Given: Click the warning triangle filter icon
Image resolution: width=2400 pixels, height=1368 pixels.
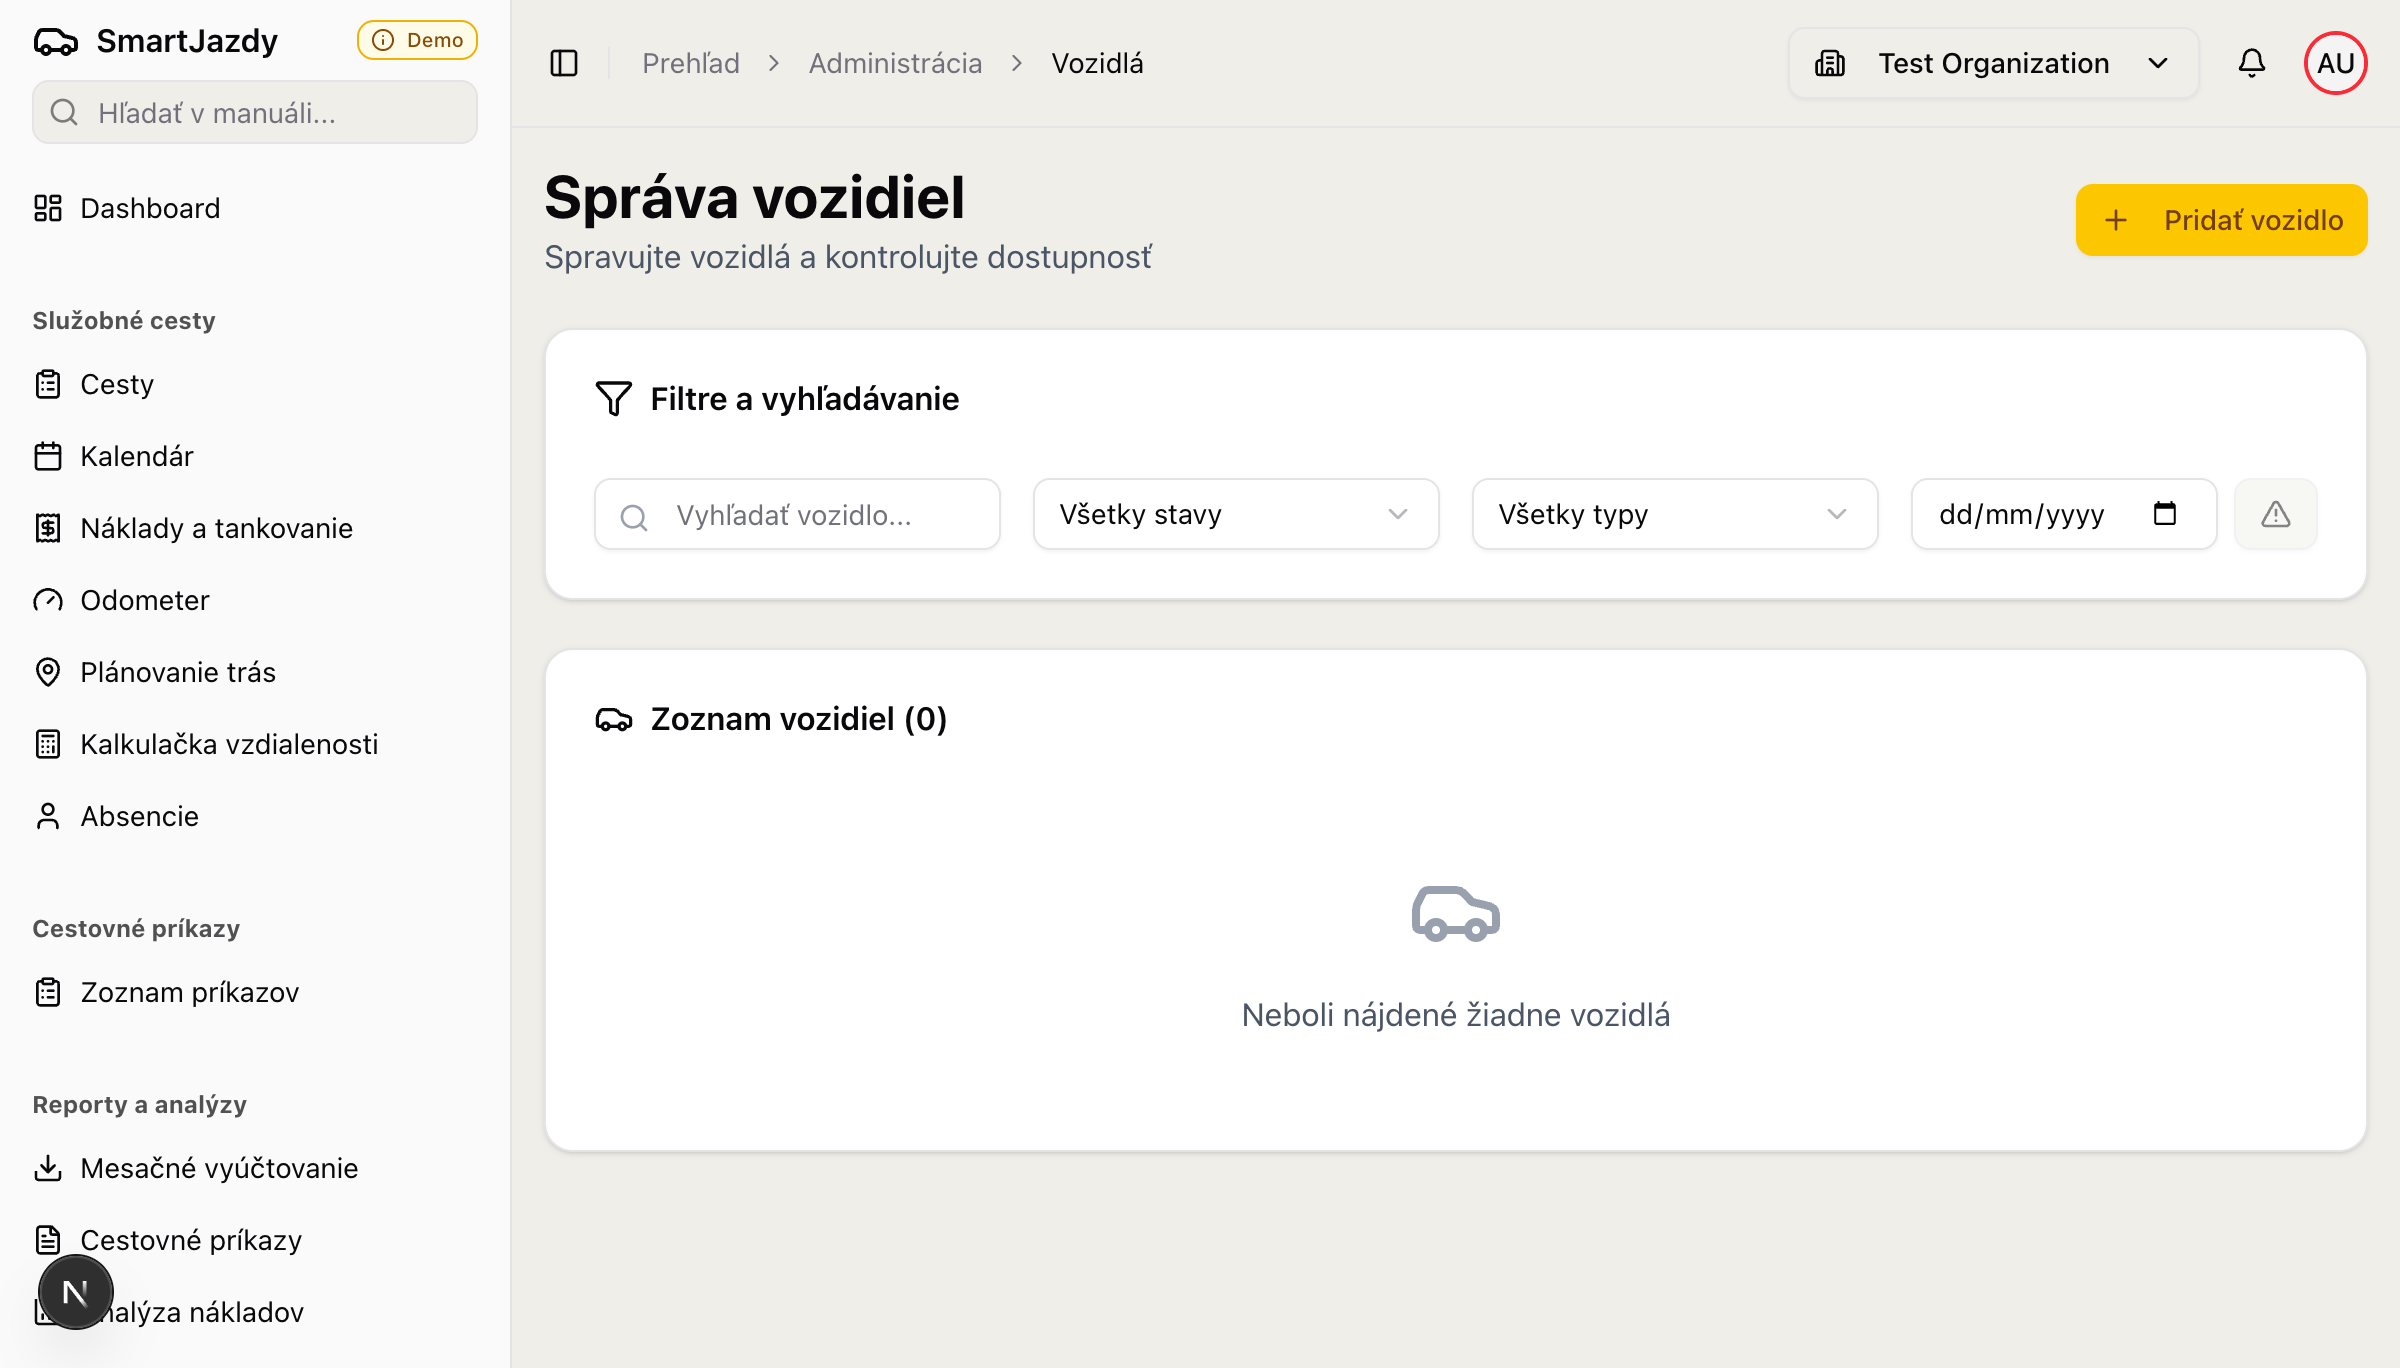Looking at the screenshot, I should coord(2275,514).
